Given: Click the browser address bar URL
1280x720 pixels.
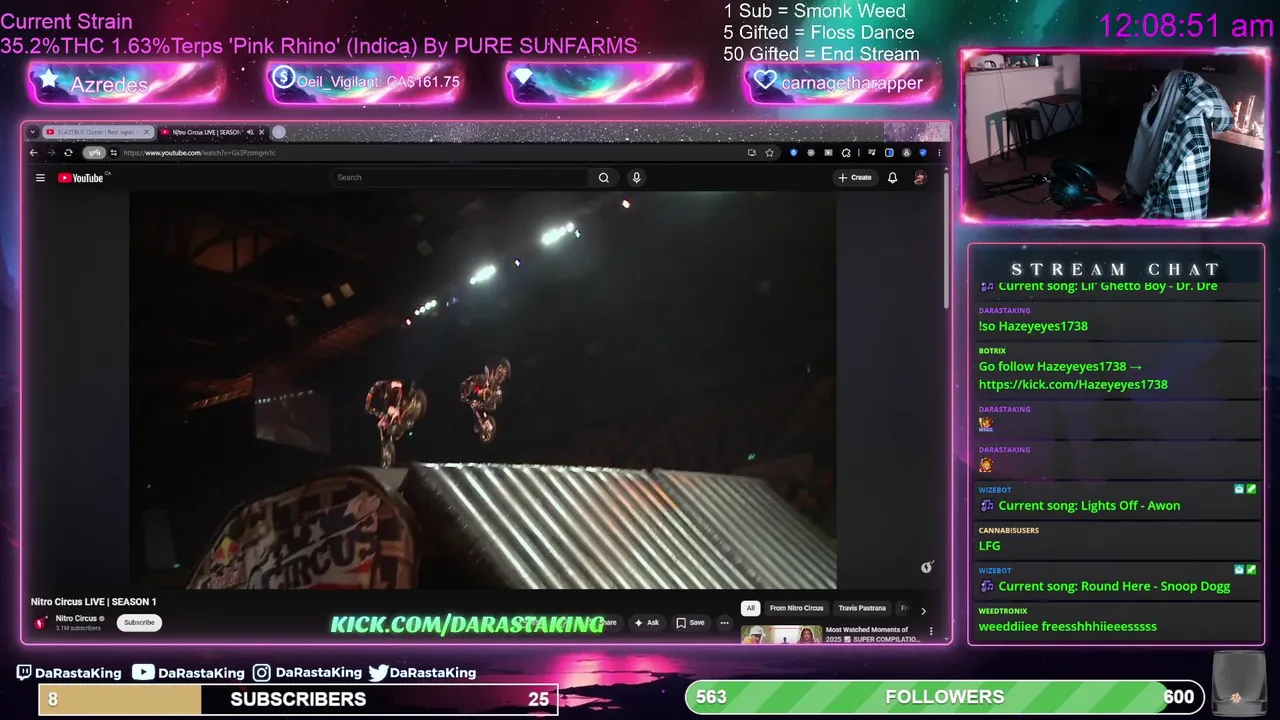Looking at the screenshot, I should pyautogui.click(x=200, y=153).
